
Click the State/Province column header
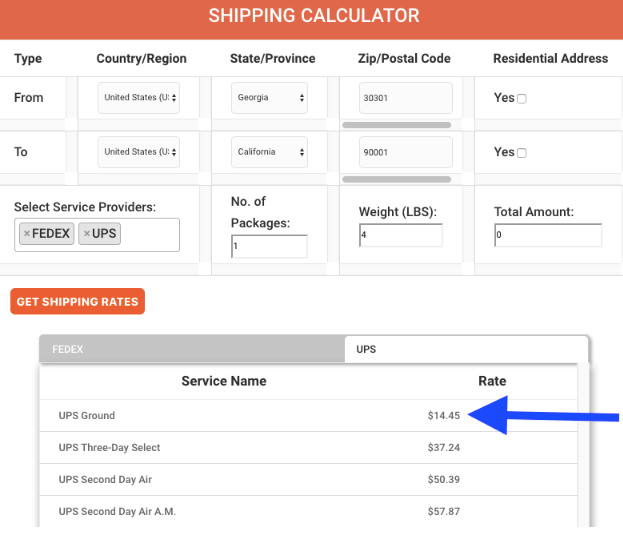[273, 58]
